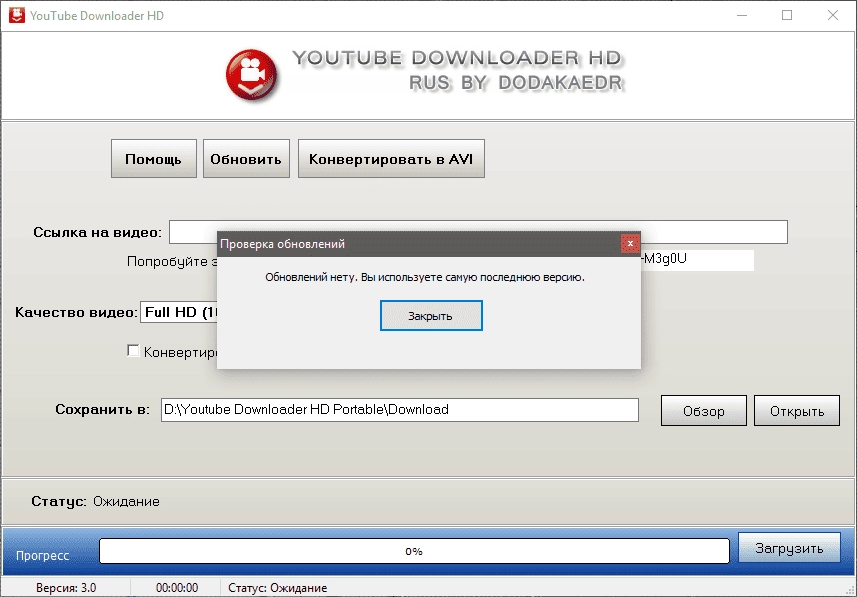This screenshot has height=597, width=857.
Task: Click the Сохранить в label
Action: click(102, 409)
